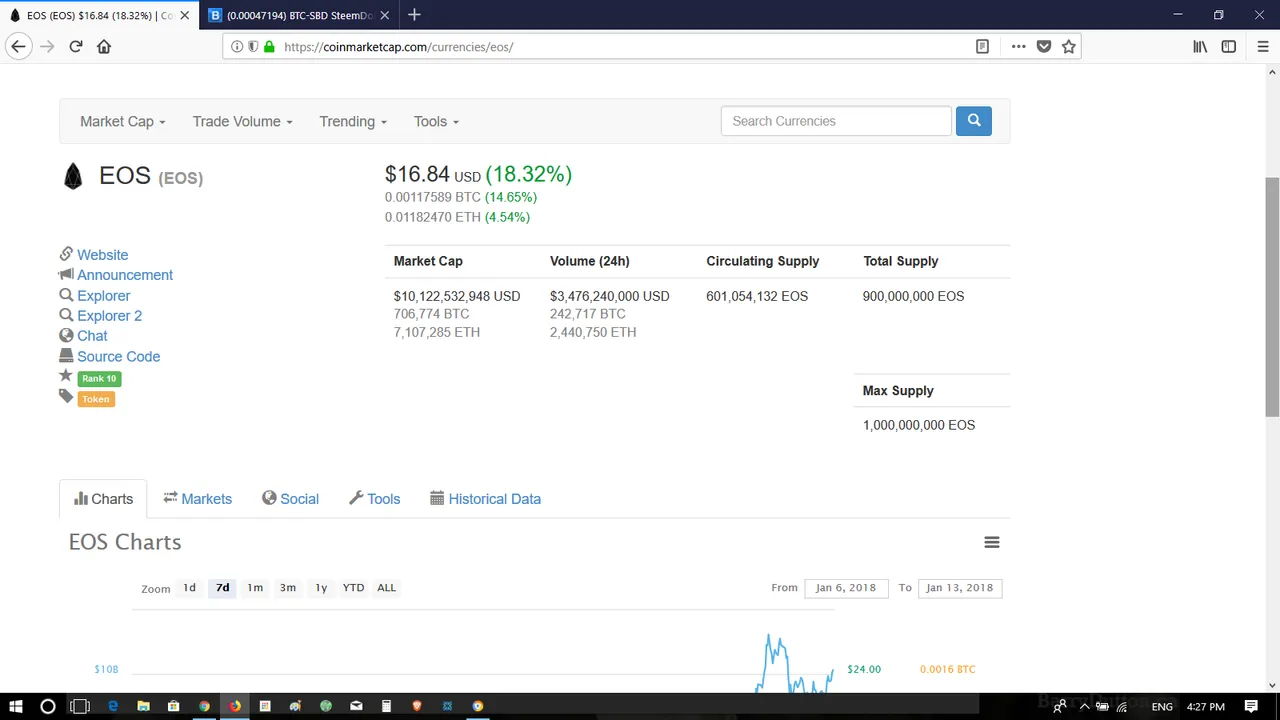1280x720 pixels.
Task: Open the Mail app taskbar icon
Action: (356, 706)
